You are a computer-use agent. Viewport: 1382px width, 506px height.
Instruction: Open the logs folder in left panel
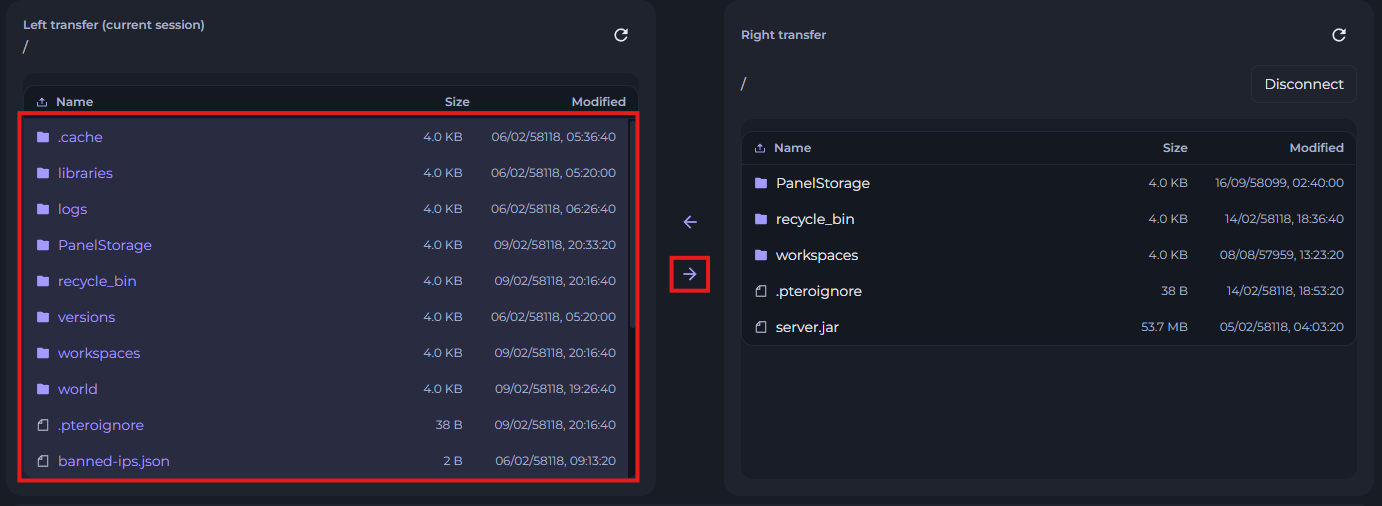72,209
